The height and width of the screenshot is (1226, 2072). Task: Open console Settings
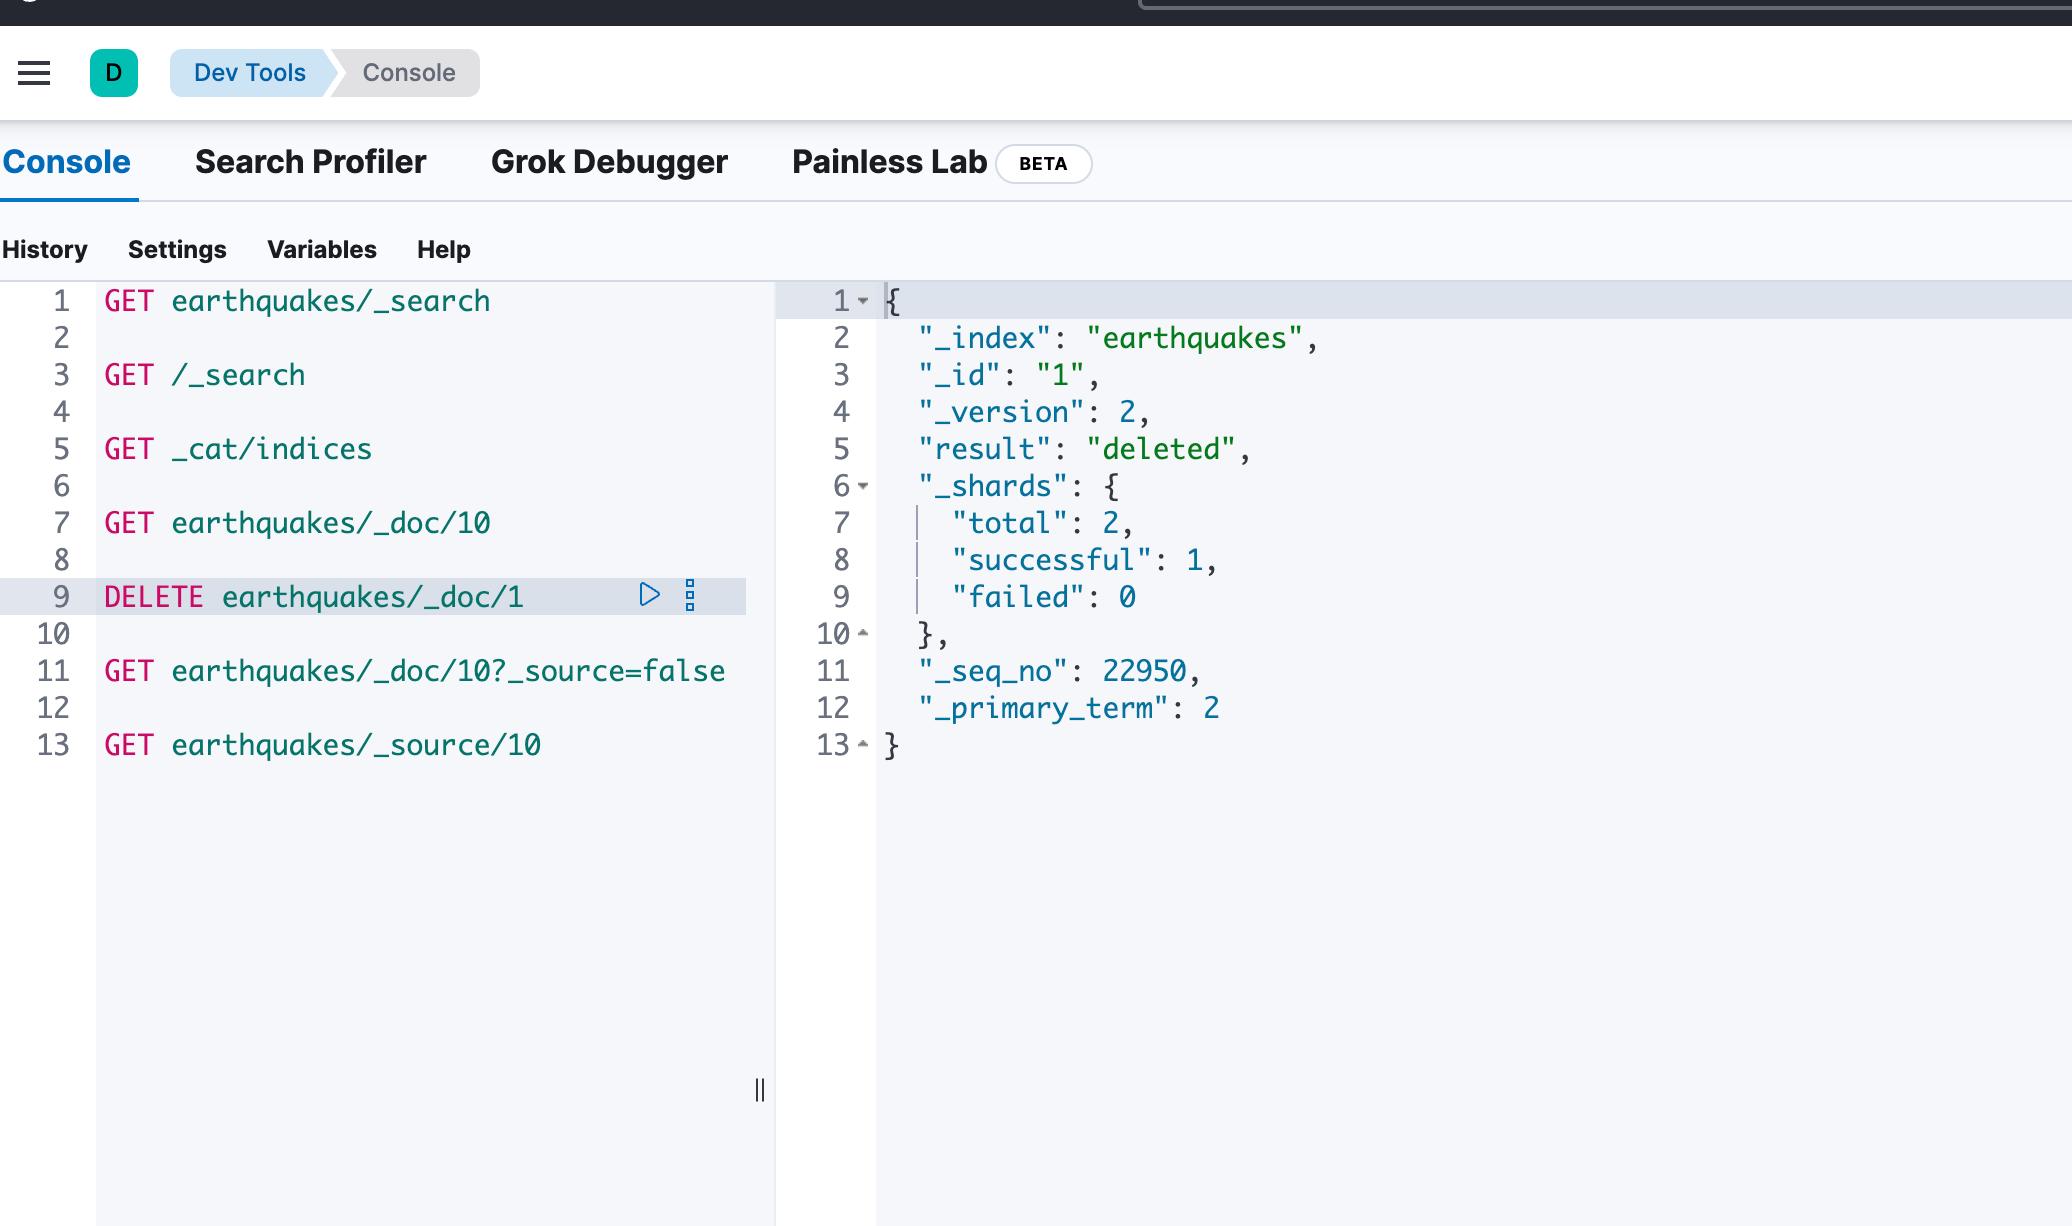pos(177,249)
